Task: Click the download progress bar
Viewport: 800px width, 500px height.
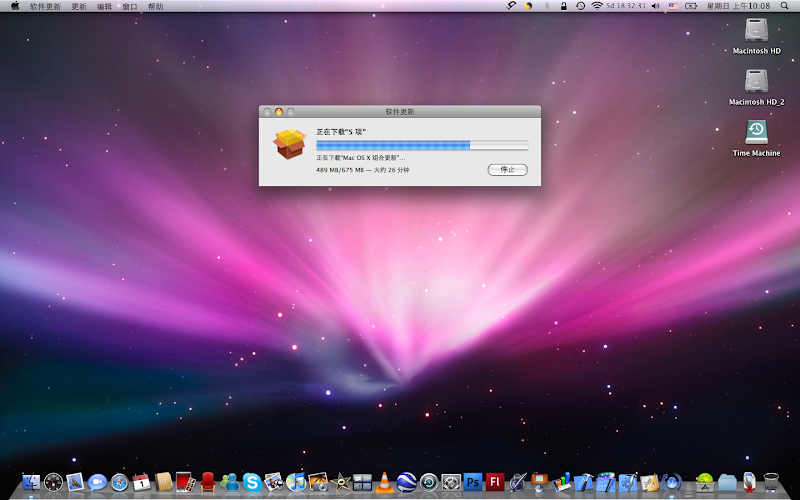Action: point(422,145)
